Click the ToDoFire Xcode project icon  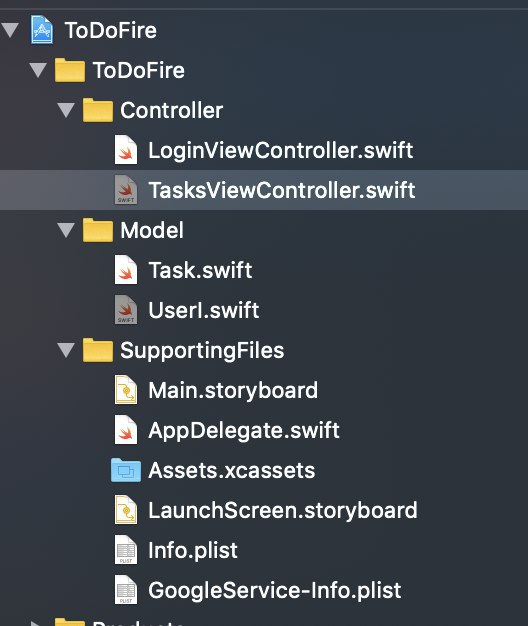tap(42, 30)
